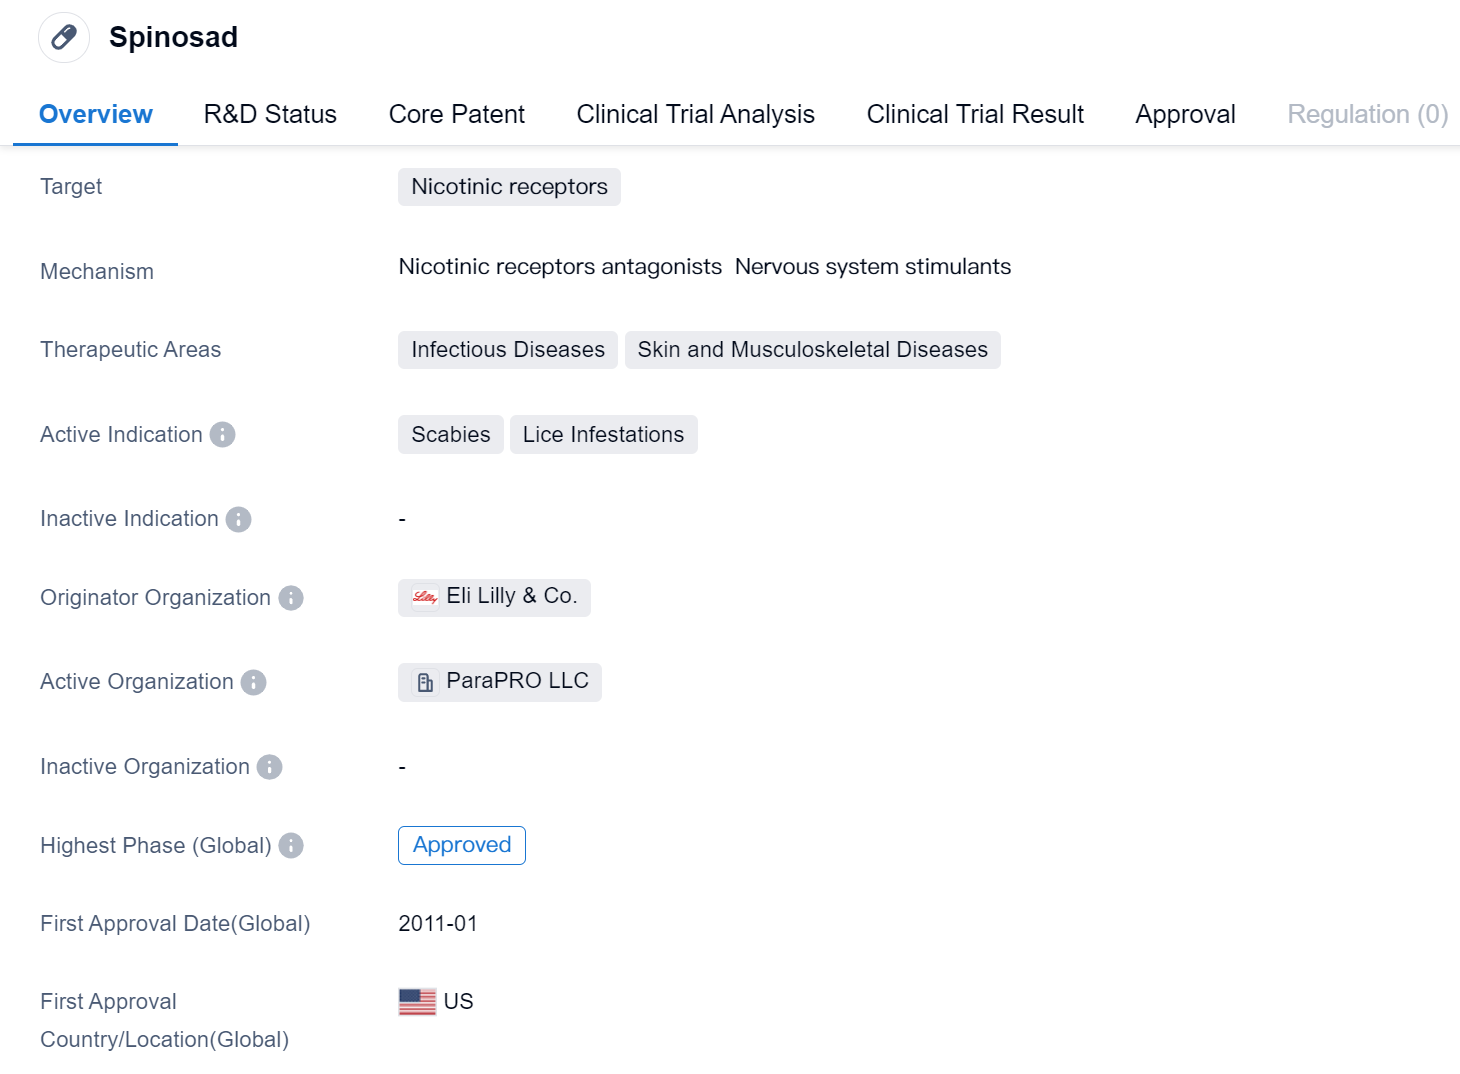
Task: Open the Core Patent tab
Action: 456,115
